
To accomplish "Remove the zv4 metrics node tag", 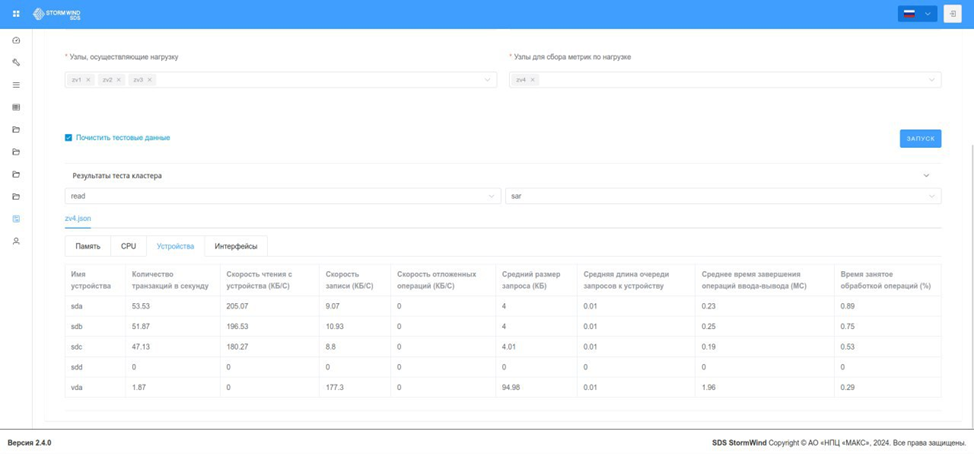I will (x=533, y=80).
